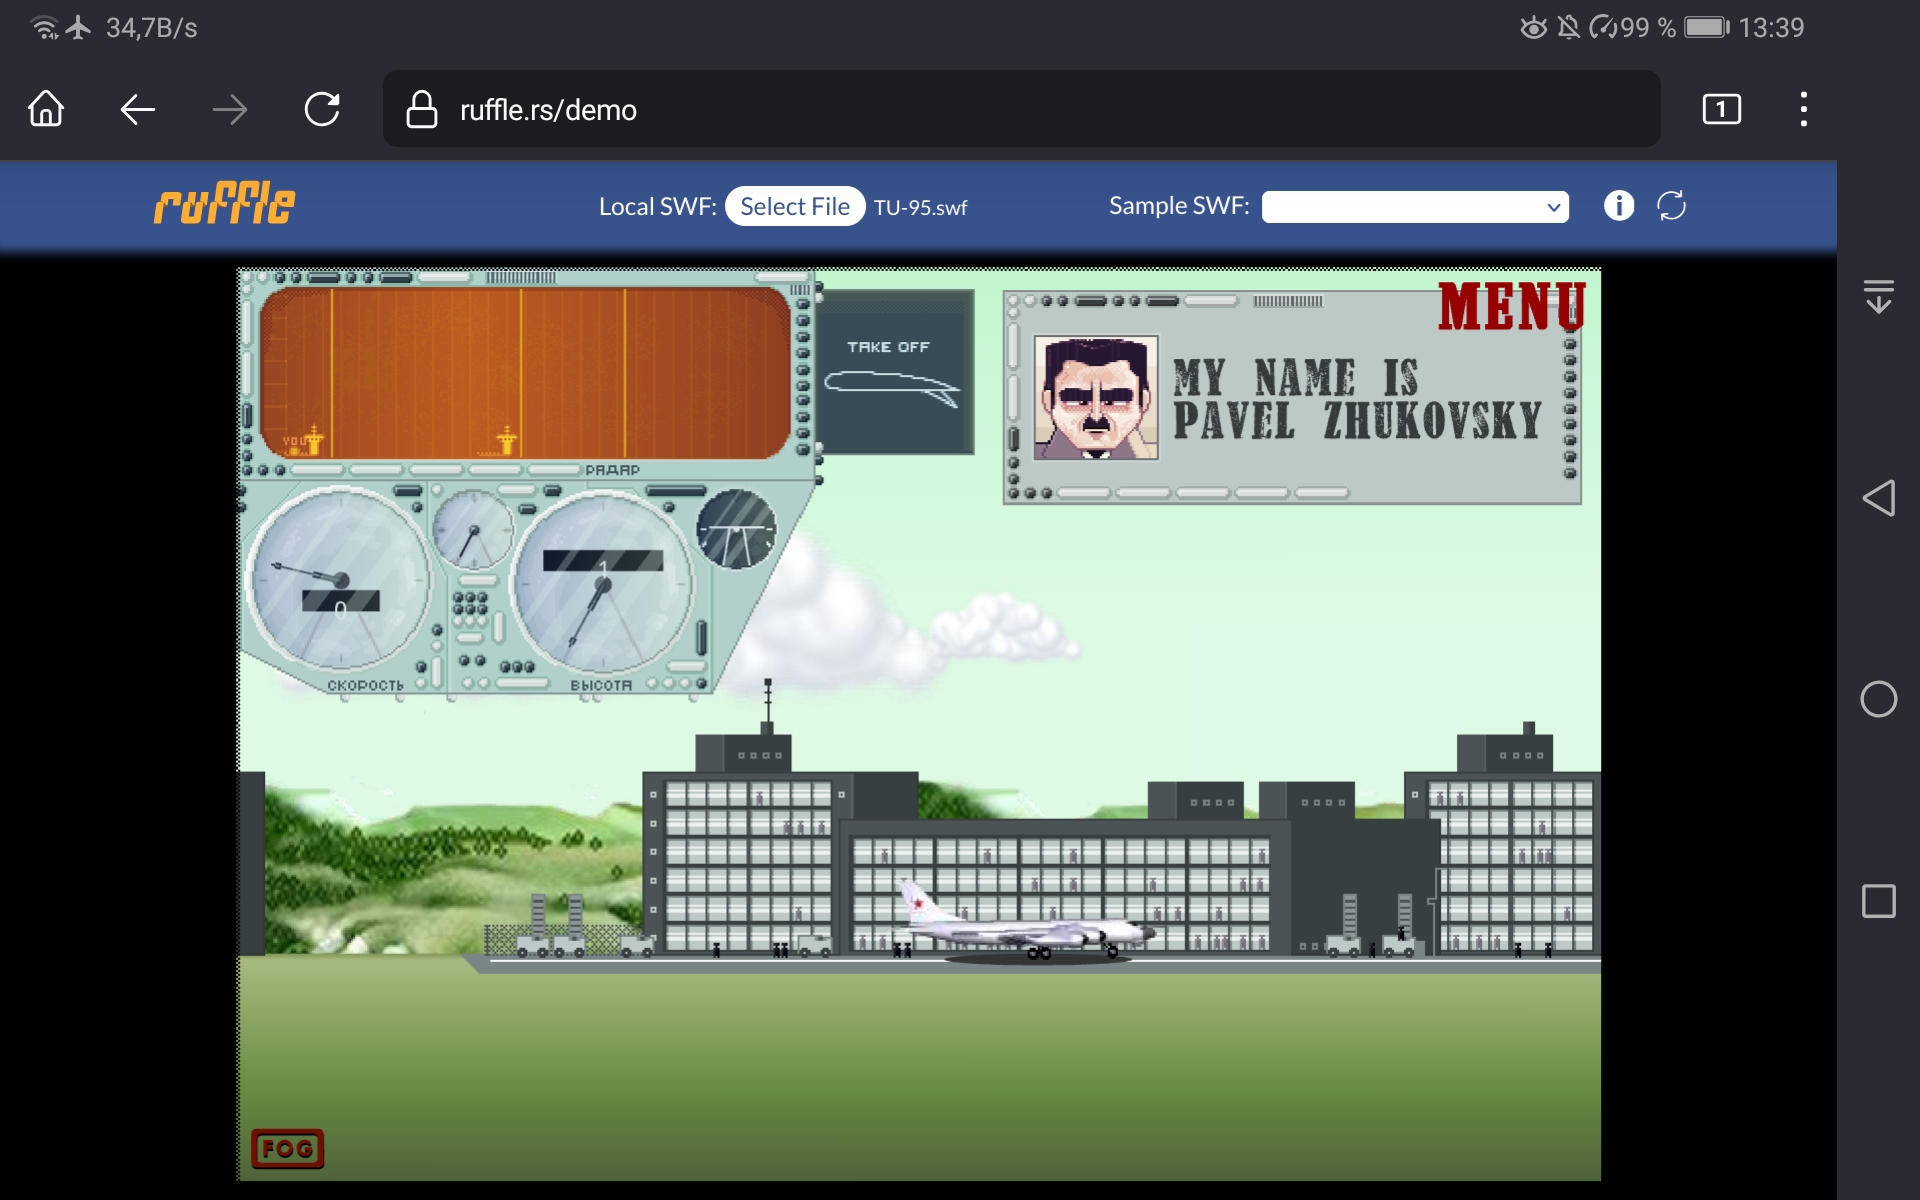Open the three-dot browser menu
The height and width of the screenshot is (1200, 1920).
click(x=1803, y=109)
